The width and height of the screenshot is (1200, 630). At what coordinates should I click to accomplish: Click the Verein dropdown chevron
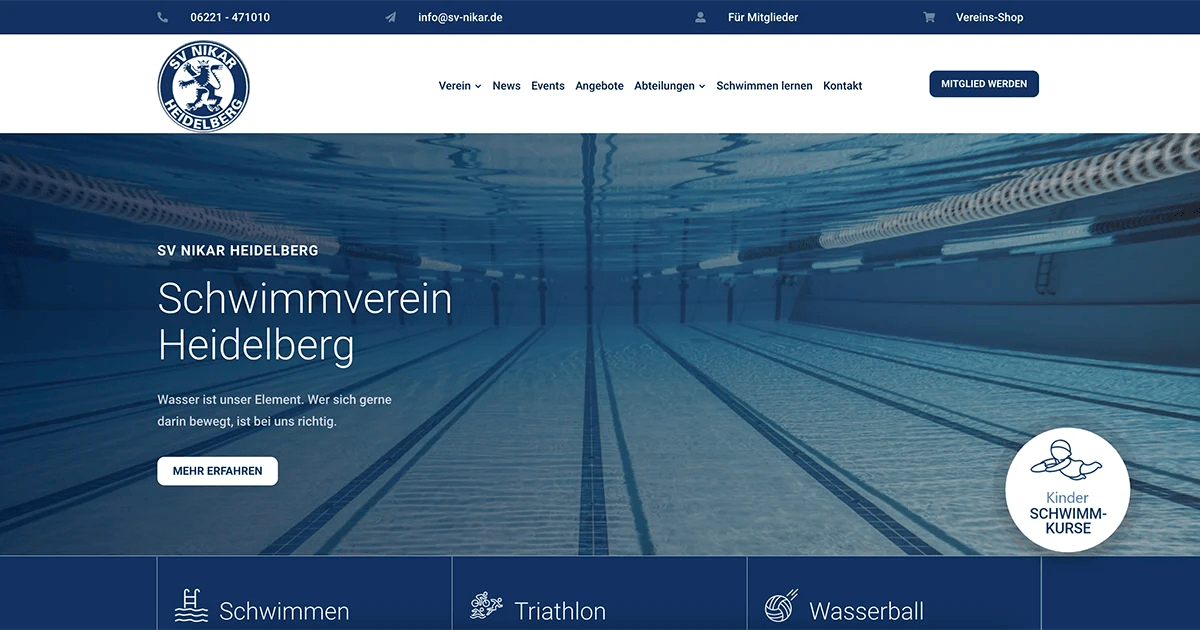point(478,87)
